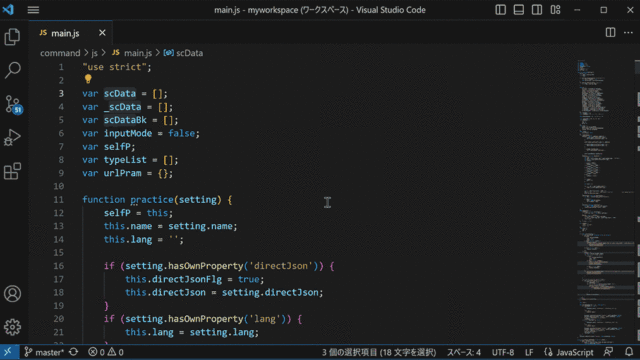This screenshot has height=360, width=640.
Task: Open Source Control view with badge
Action: [x=13, y=104]
